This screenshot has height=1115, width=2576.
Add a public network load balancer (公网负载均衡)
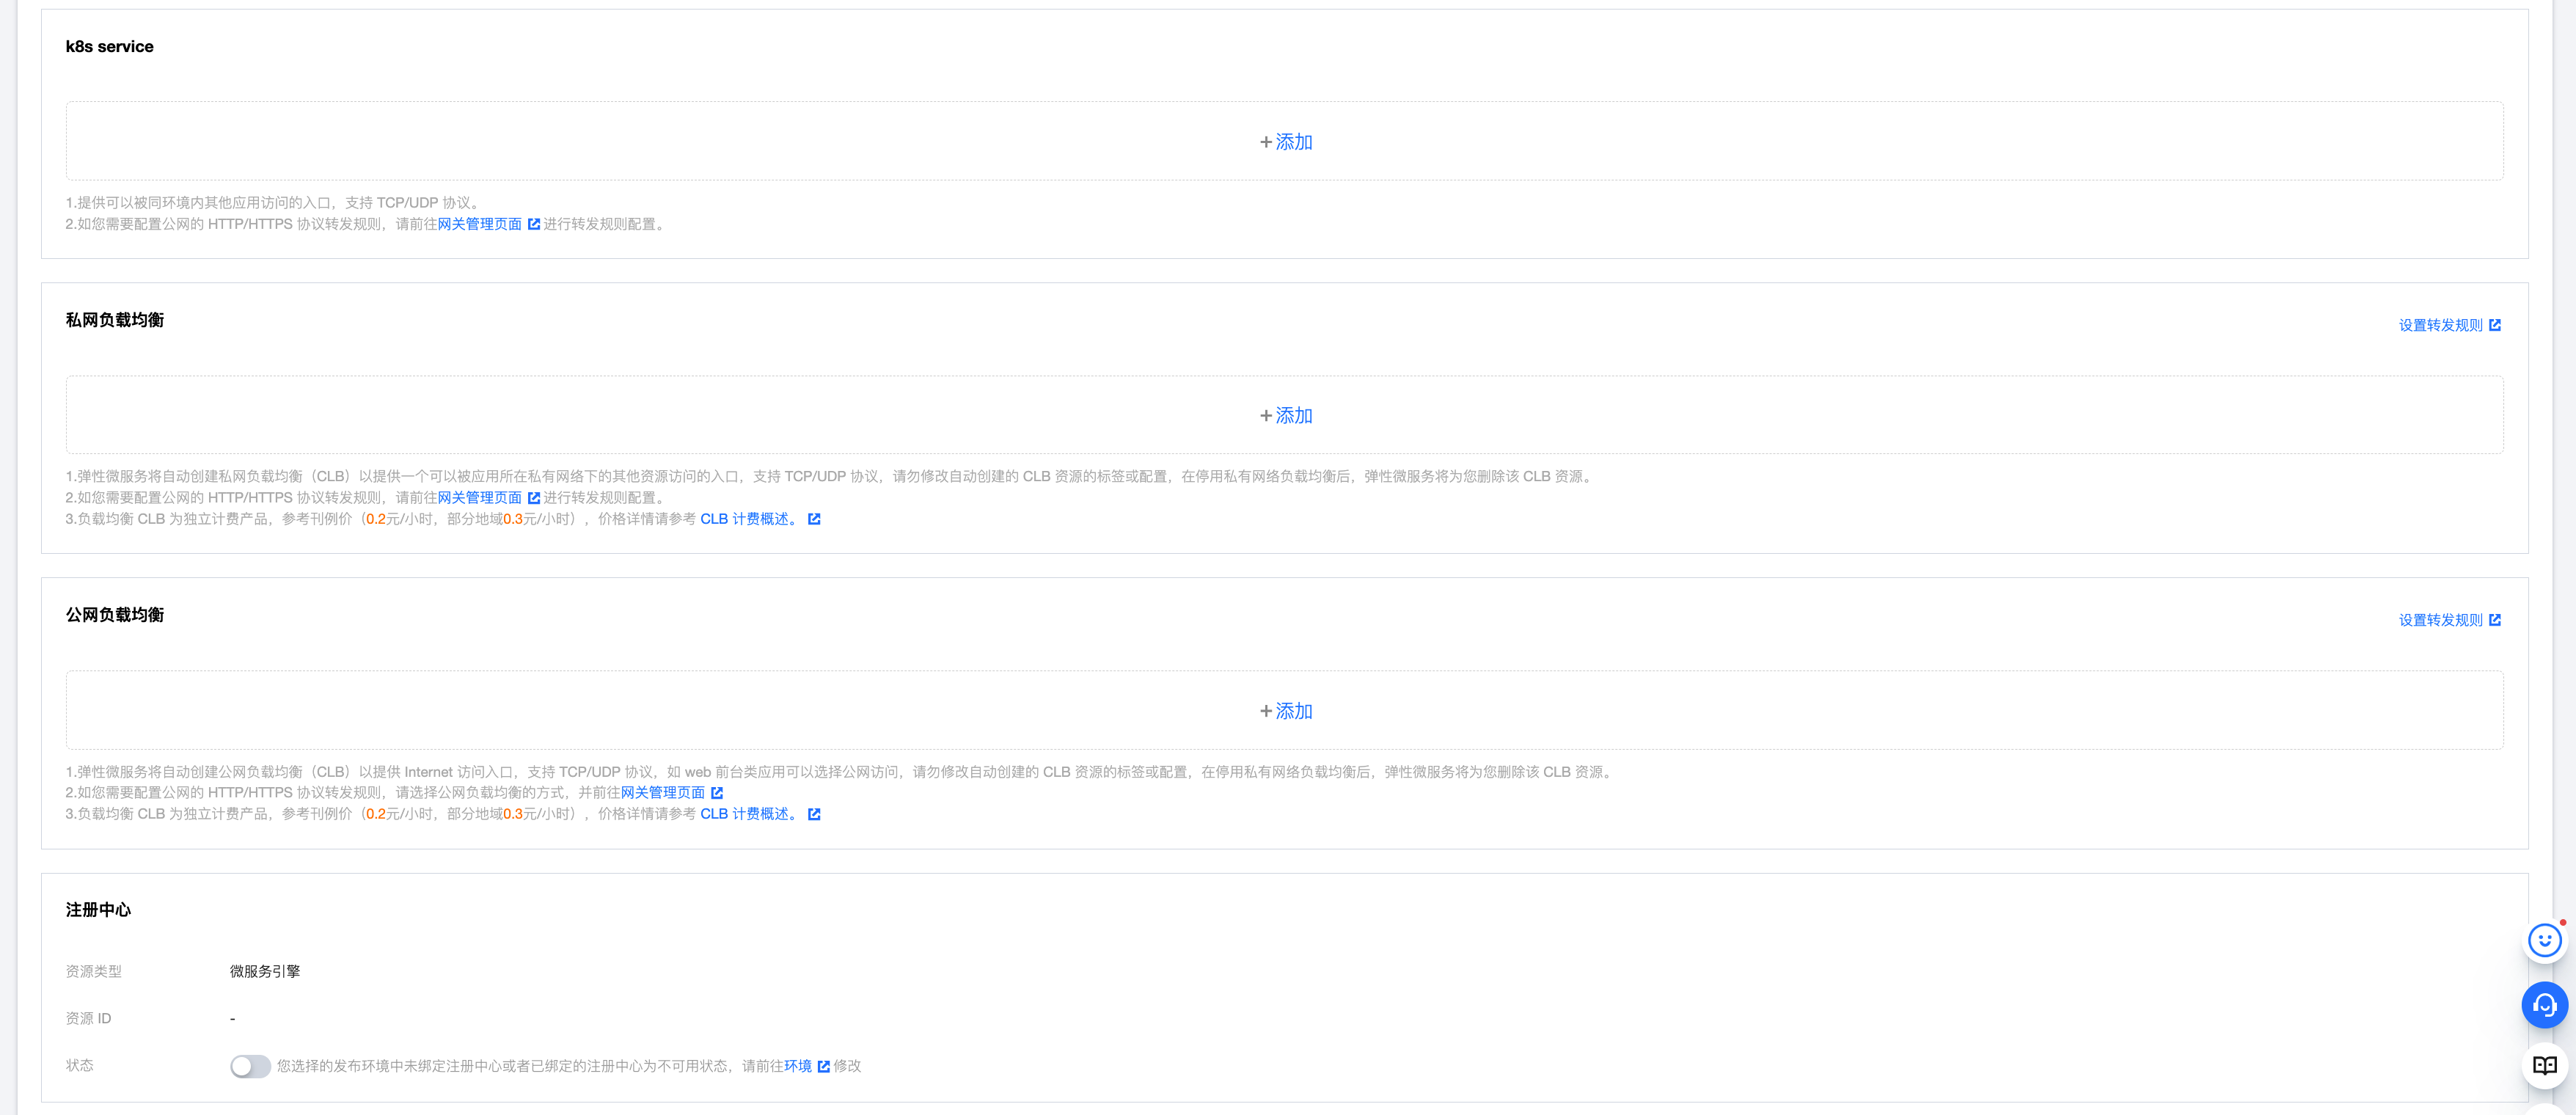1285,711
